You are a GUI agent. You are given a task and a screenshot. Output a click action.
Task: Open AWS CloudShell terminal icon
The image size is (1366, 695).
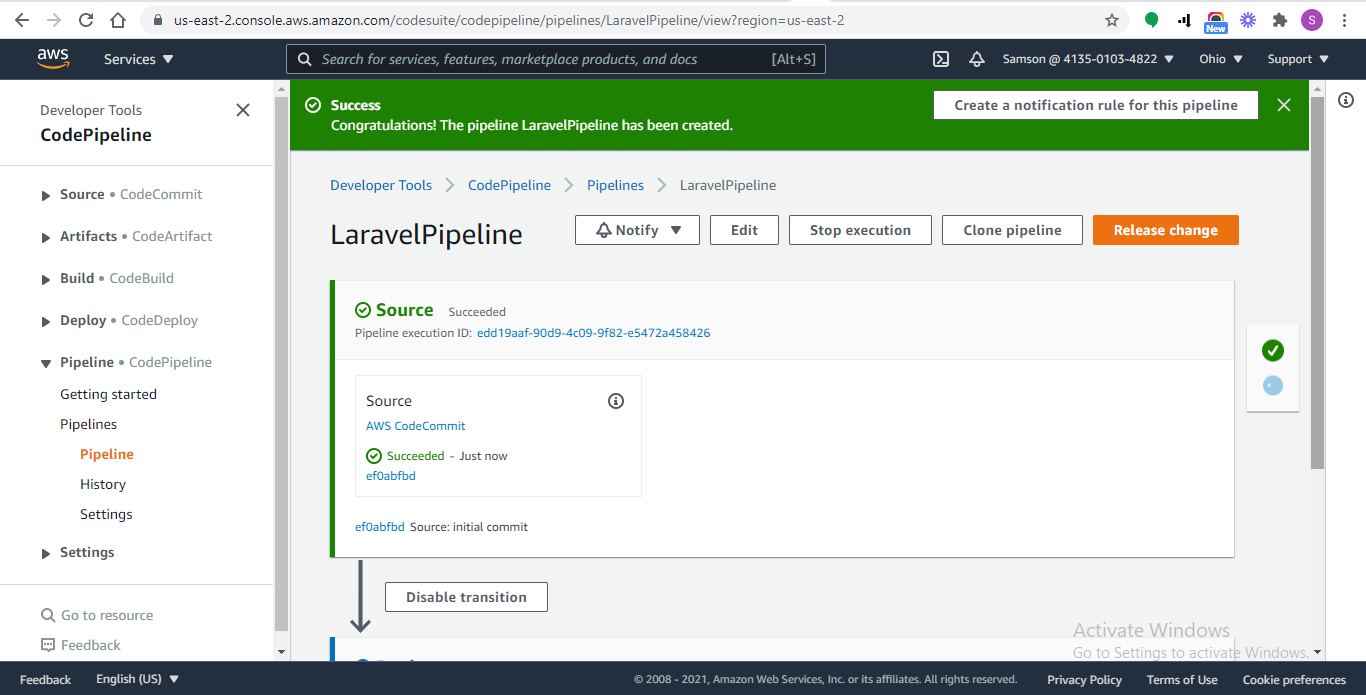point(941,59)
